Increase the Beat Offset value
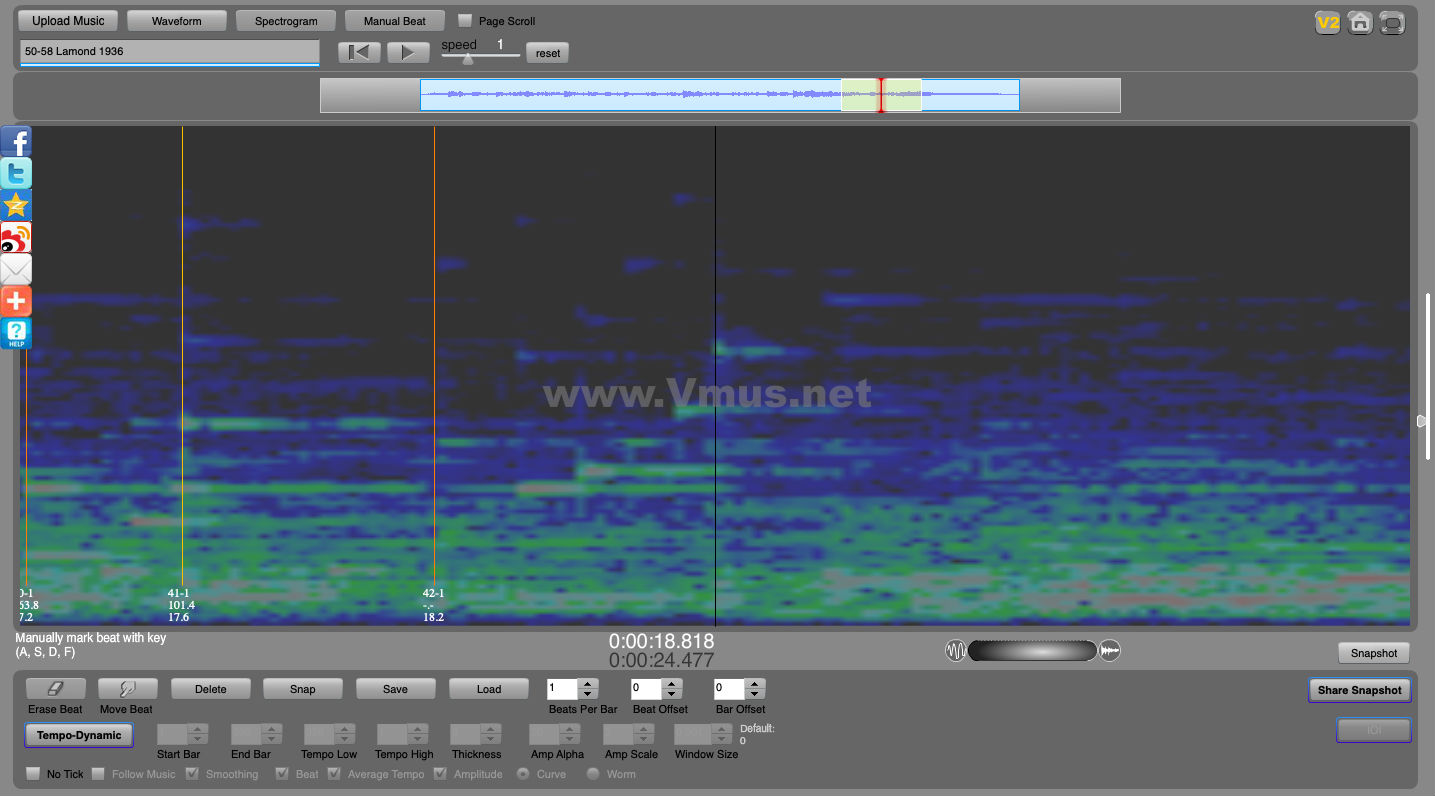Viewport: 1435px width, 796px height. 672,684
